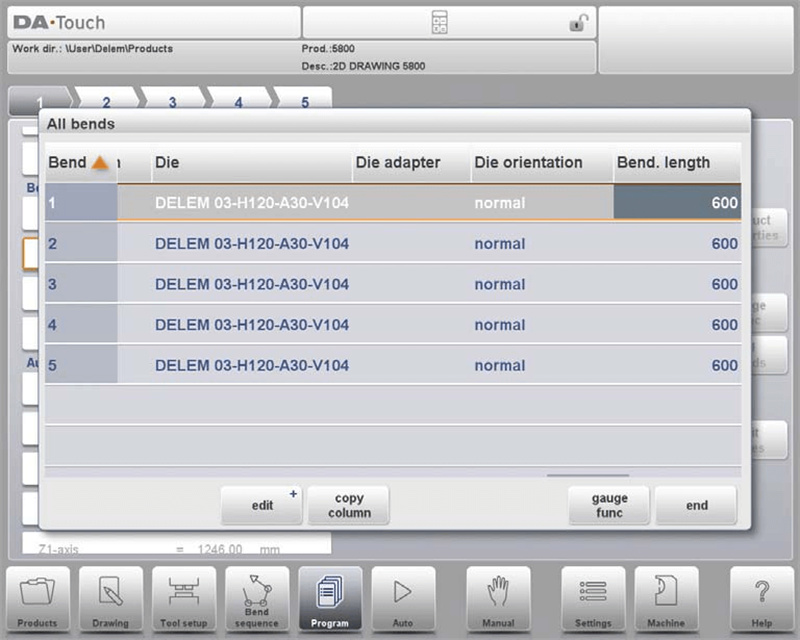Click the Prod.:5800 label
Screen dimensions: 800x640
tap(328, 48)
